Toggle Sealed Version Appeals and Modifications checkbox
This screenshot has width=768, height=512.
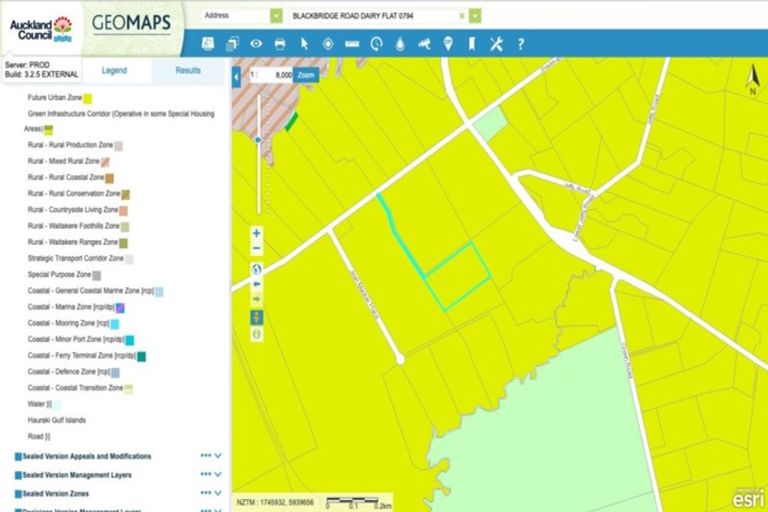[18, 456]
